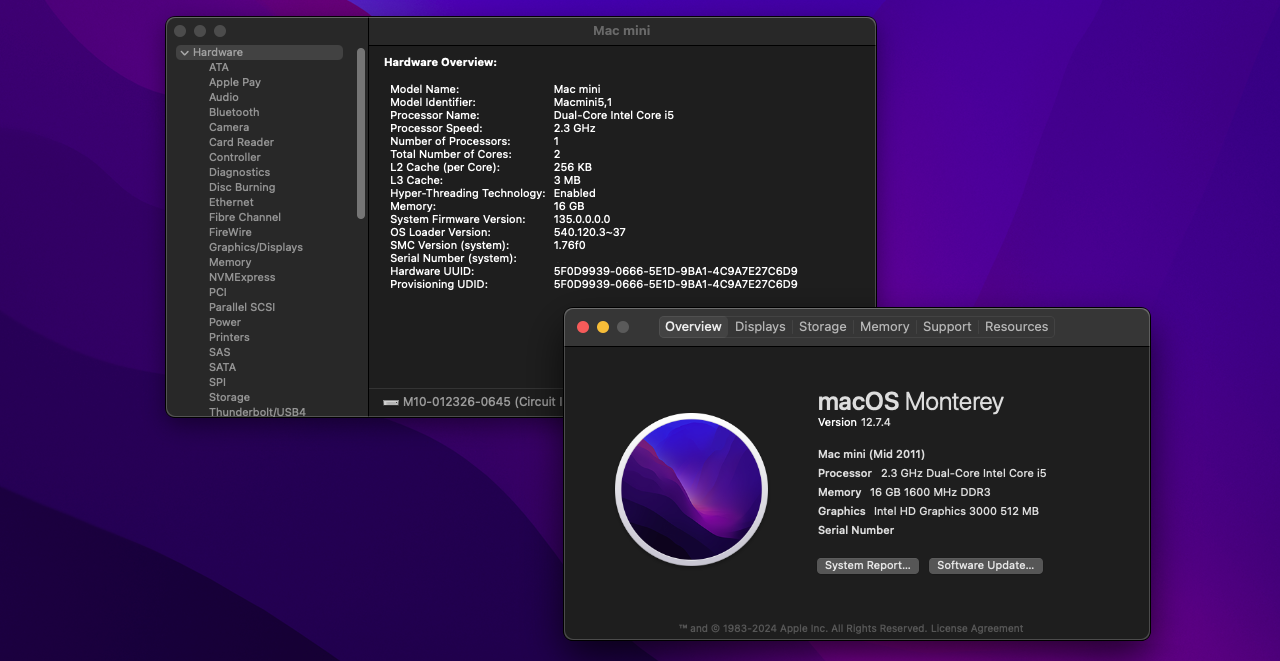Click the Hardware UUID value
Image resolution: width=1280 pixels, height=661 pixels.
click(675, 271)
